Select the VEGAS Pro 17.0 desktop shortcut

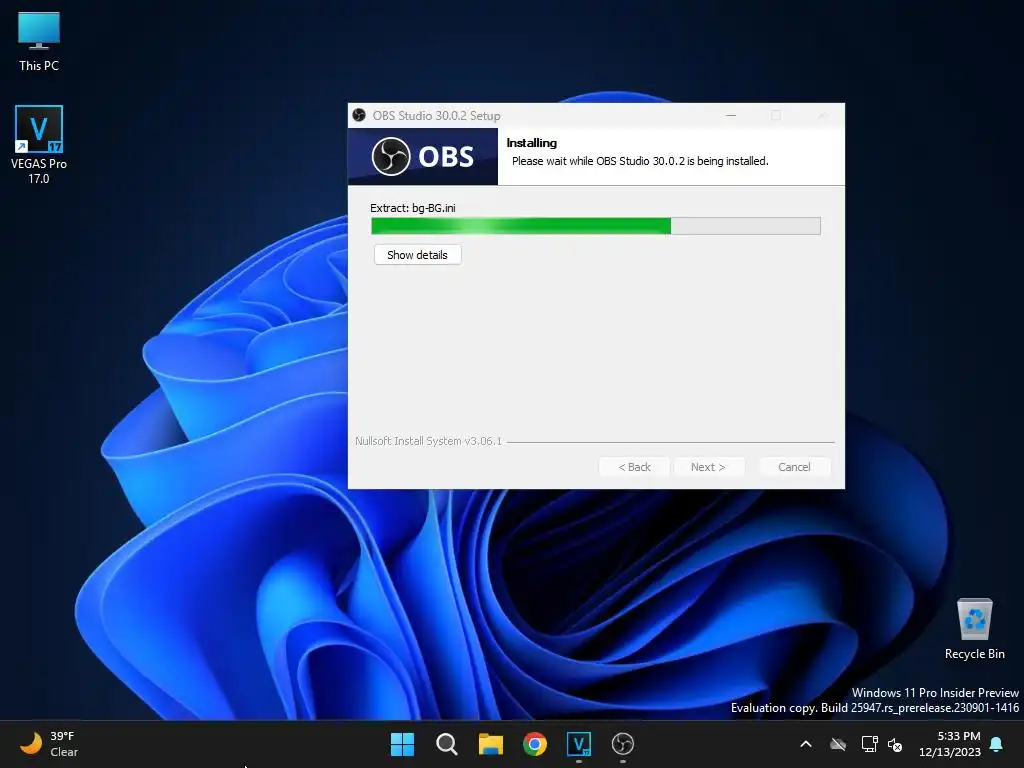pos(39,145)
